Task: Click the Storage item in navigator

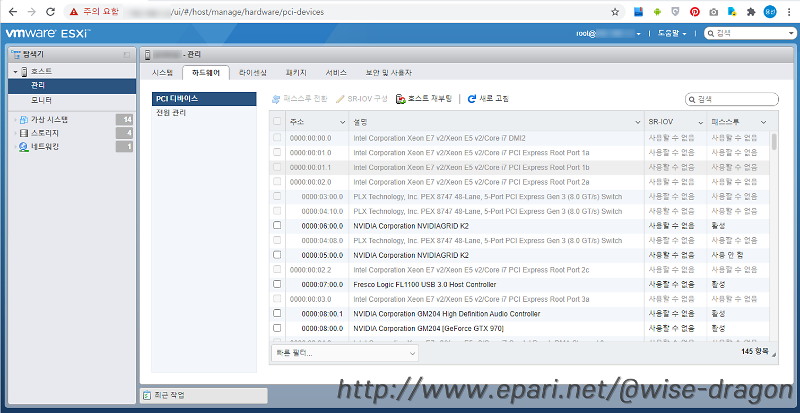Action: point(72,133)
